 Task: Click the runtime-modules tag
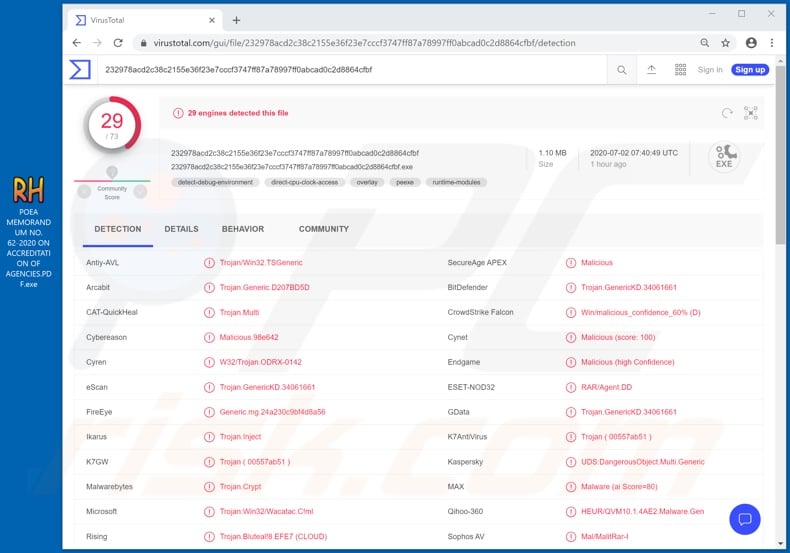click(456, 182)
